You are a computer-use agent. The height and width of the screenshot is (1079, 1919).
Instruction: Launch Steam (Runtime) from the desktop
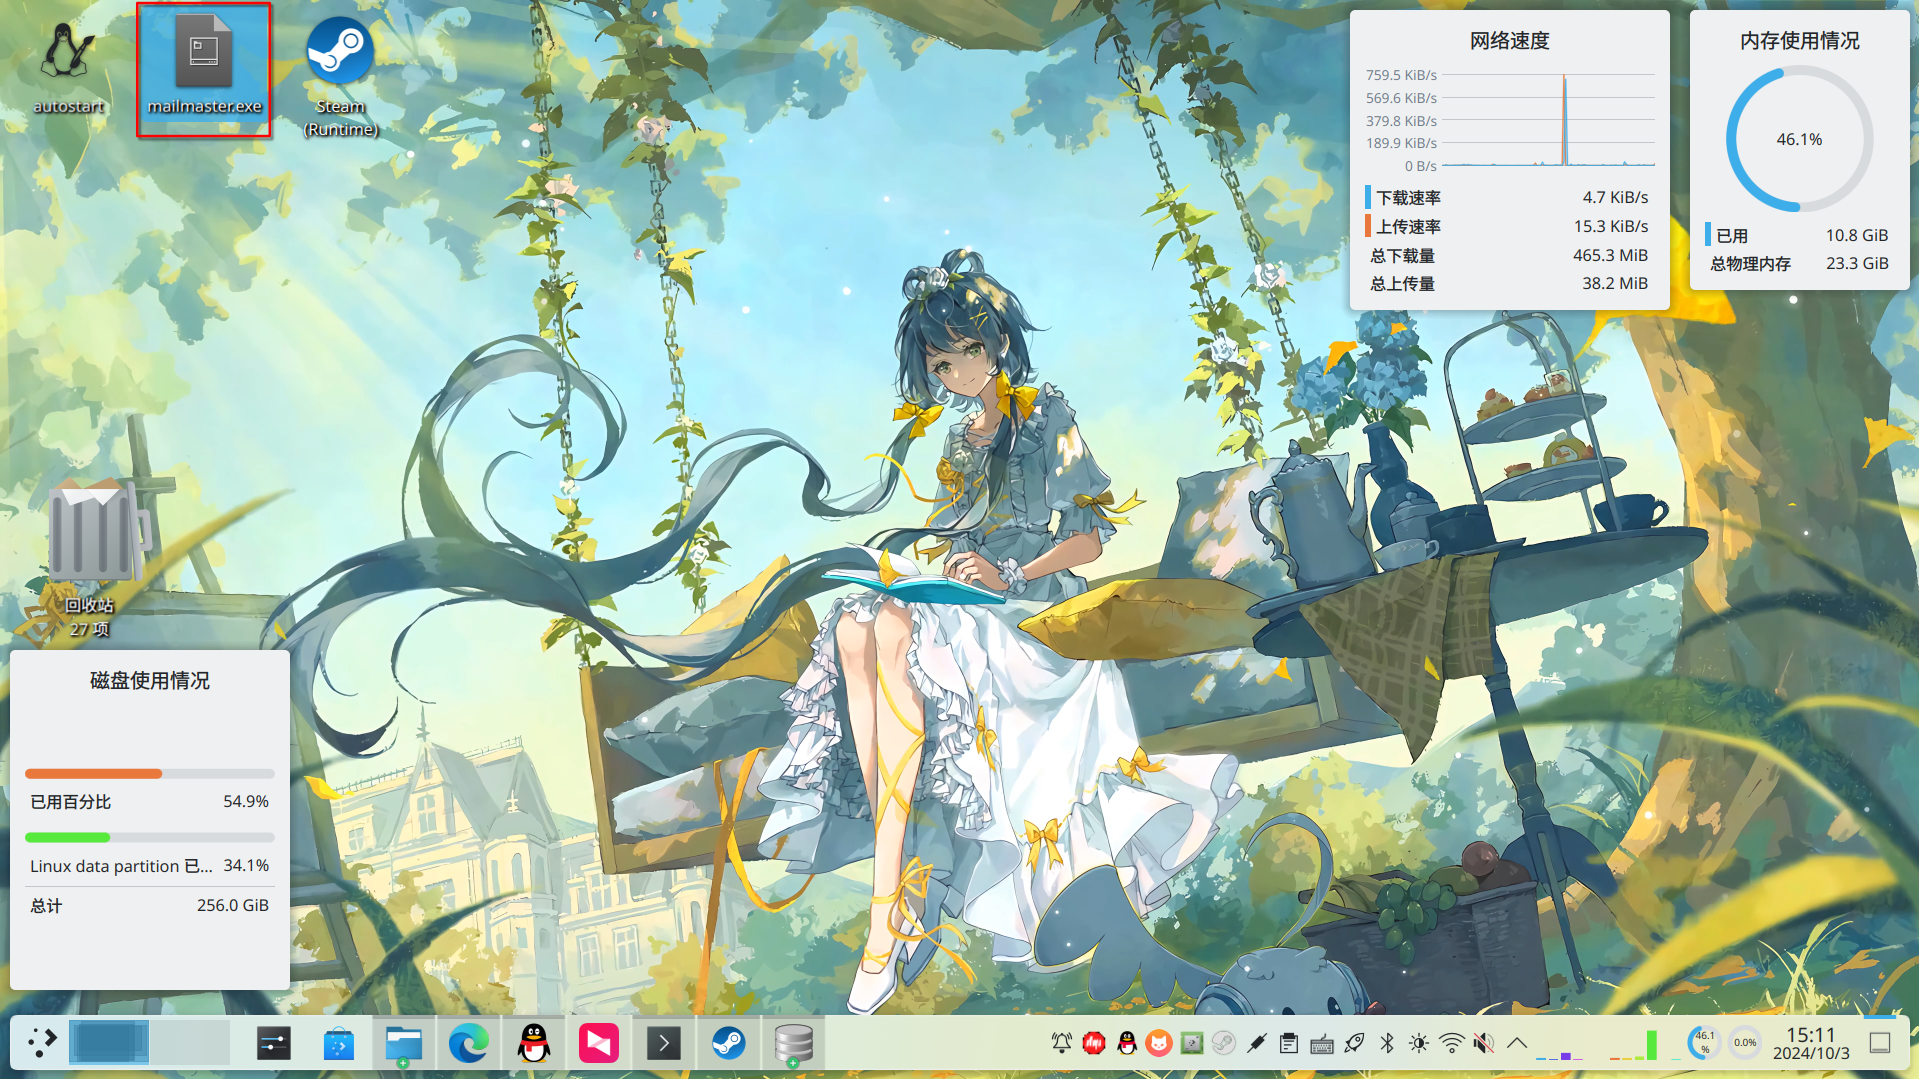[341, 75]
